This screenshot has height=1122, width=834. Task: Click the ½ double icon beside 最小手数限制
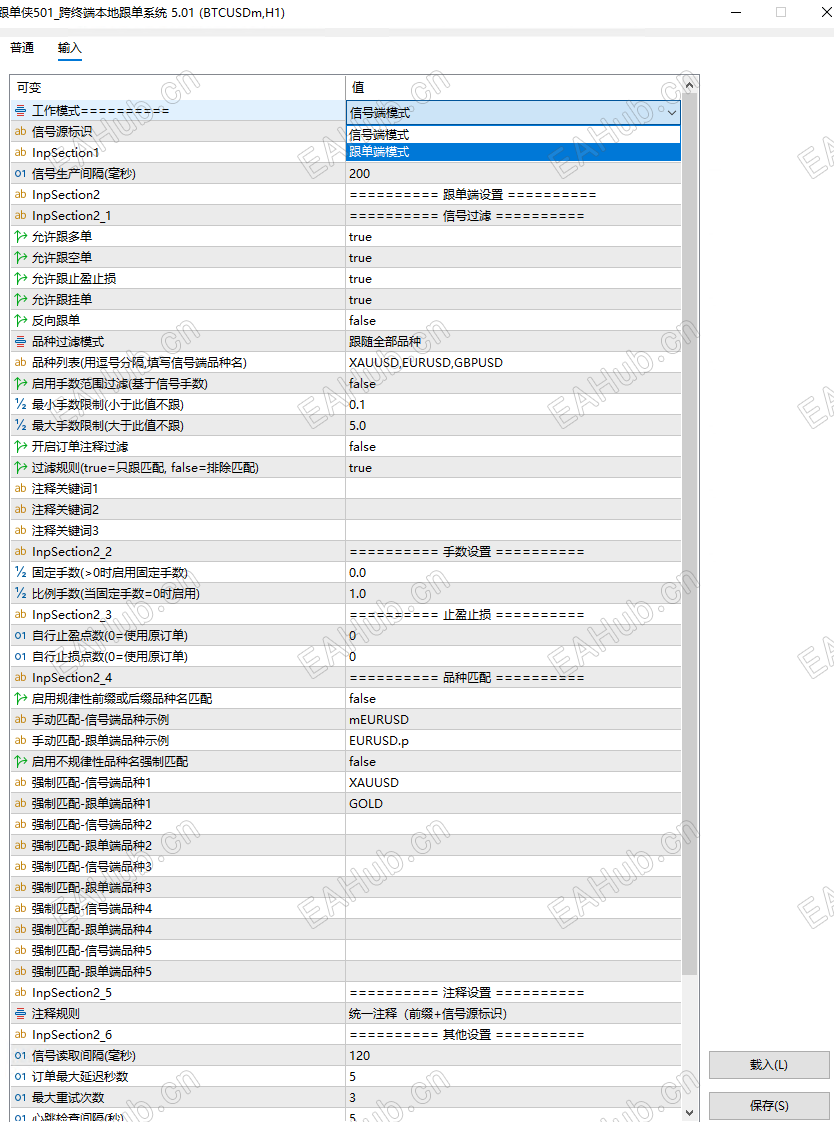pyautogui.click(x=20, y=404)
